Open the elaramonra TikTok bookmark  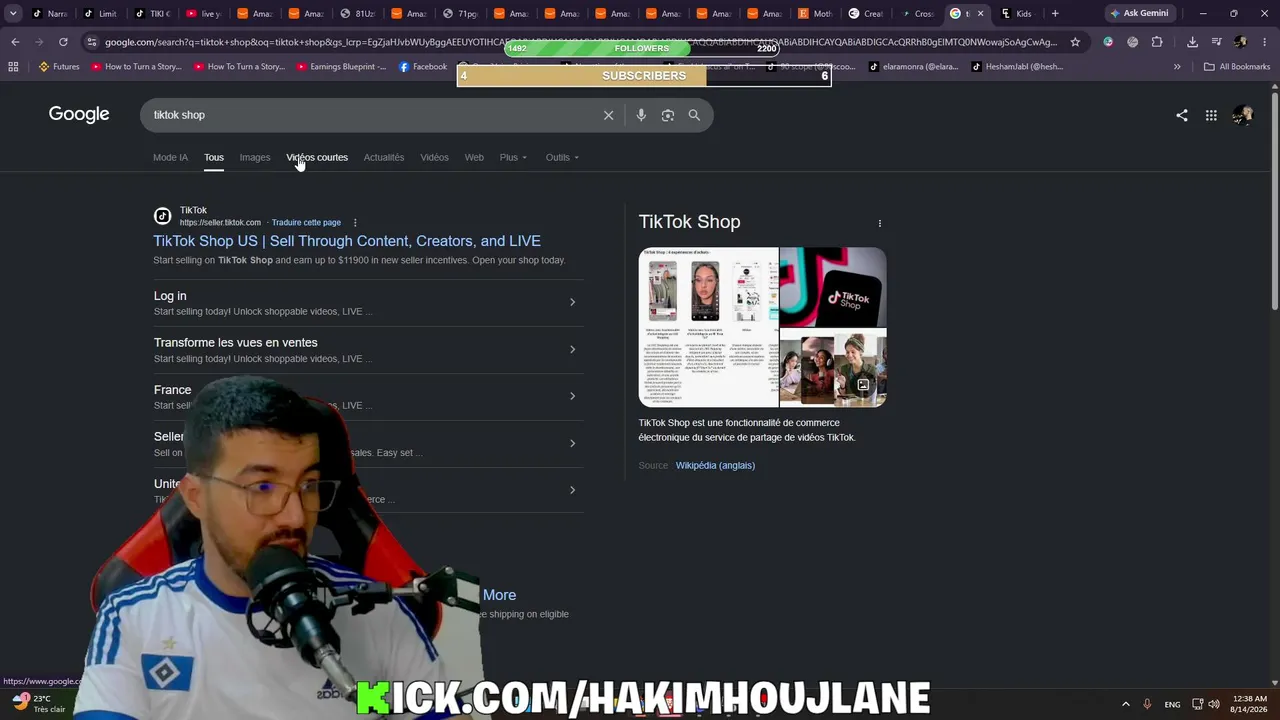914,67
